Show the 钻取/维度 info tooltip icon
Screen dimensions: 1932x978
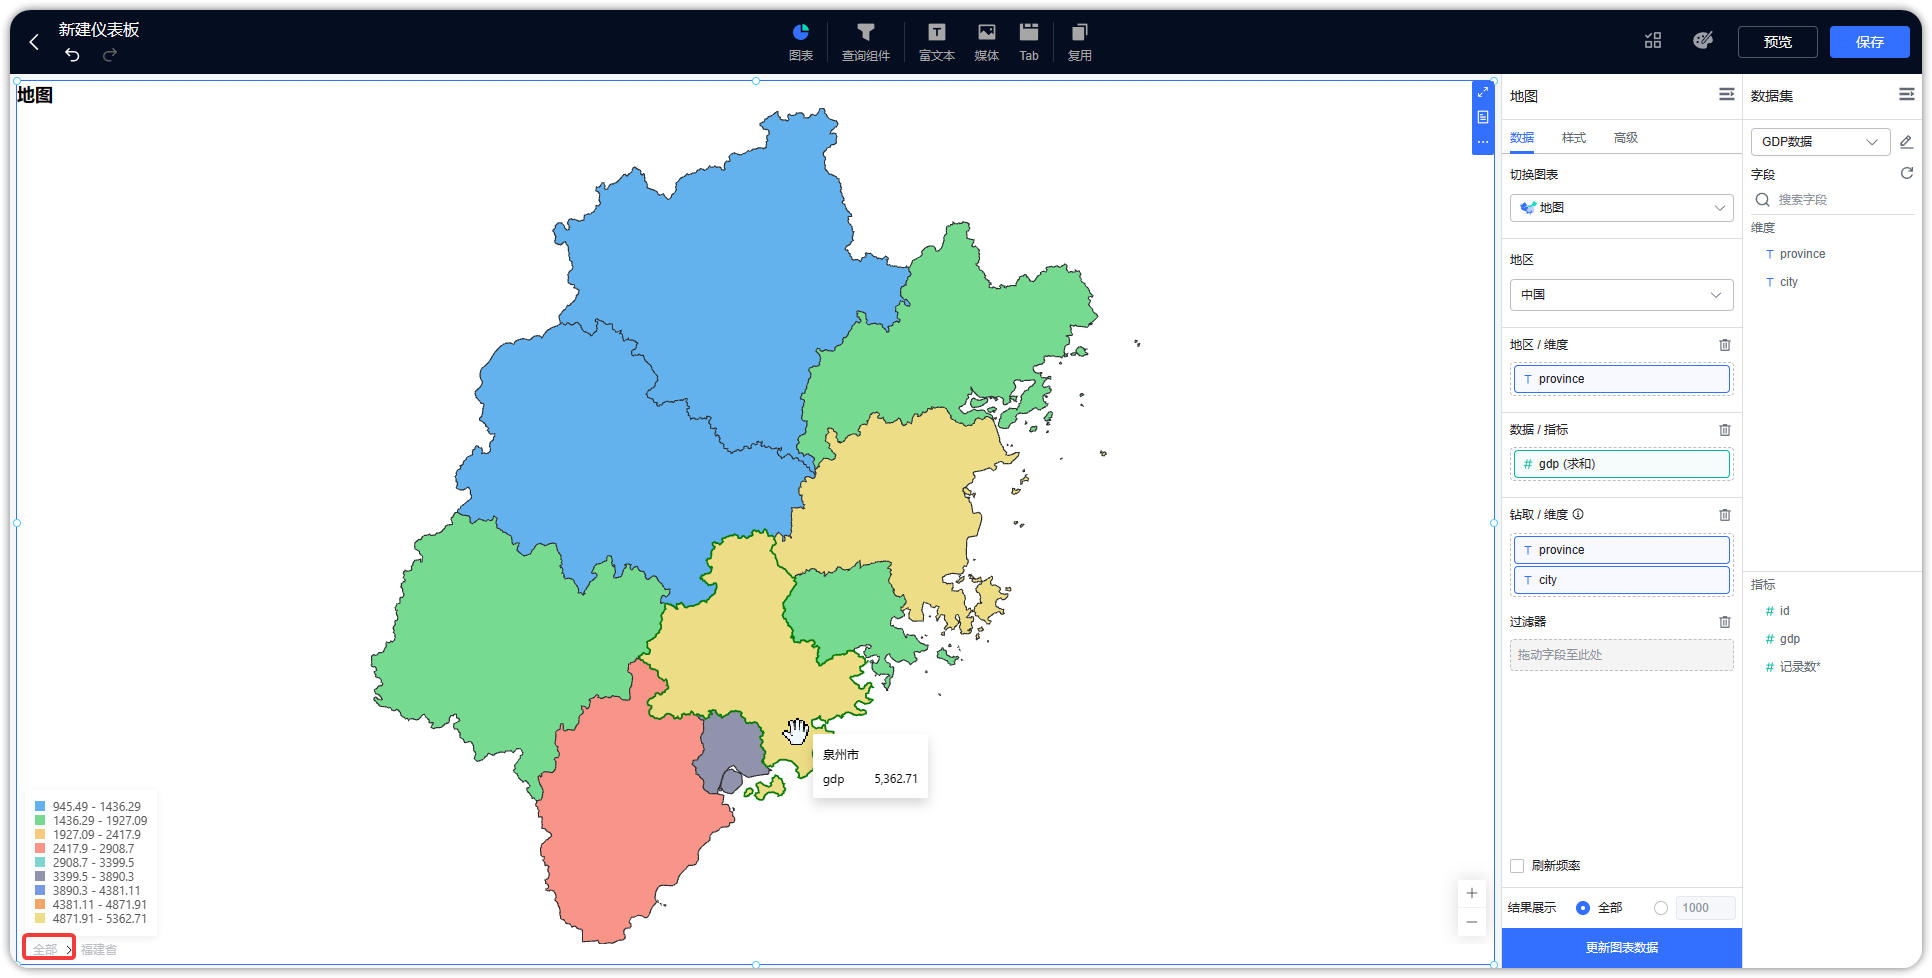point(1578,514)
